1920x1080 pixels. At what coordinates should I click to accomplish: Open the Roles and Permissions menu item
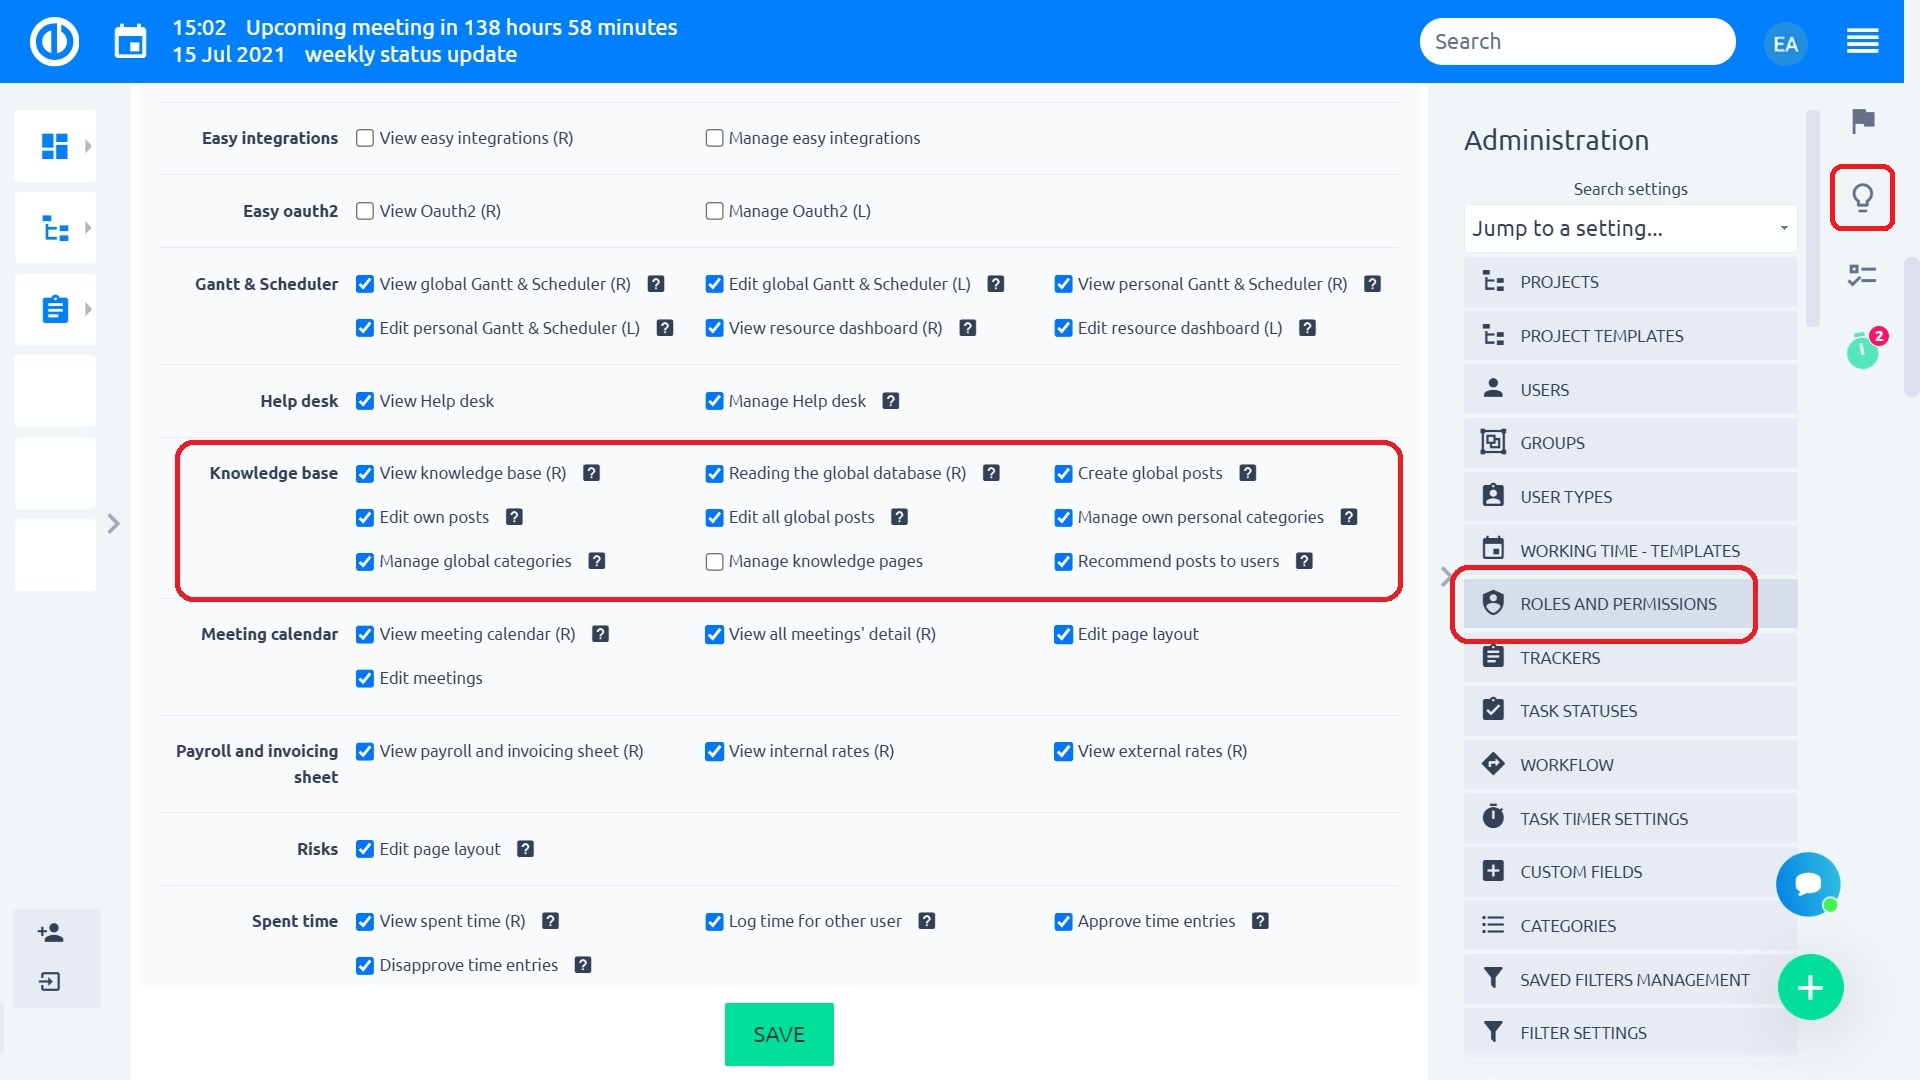1617,604
